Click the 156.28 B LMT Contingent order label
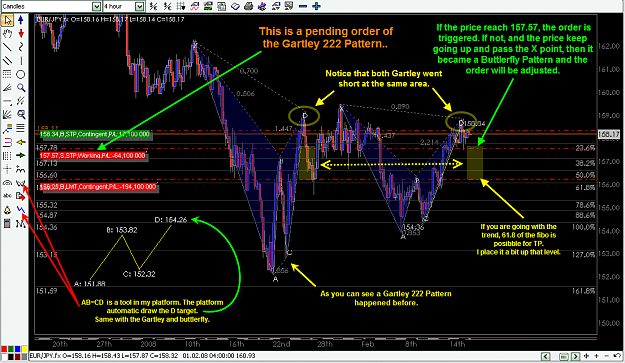The width and height of the screenshot is (625, 363). 98,187
